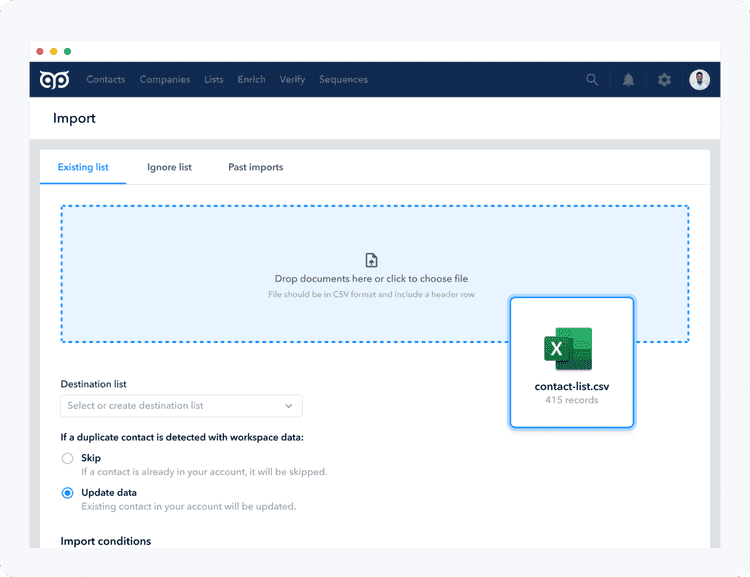The image size is (750, 577).
Task: Click the owl logo in navbar
Action: click(55, 79)
